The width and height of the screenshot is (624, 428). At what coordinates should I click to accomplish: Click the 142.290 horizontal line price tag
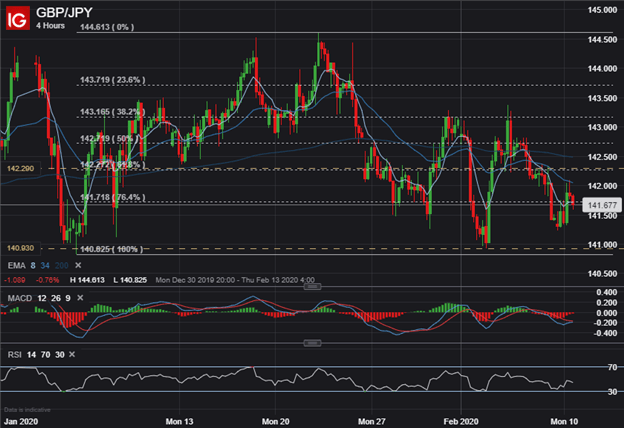20,169
